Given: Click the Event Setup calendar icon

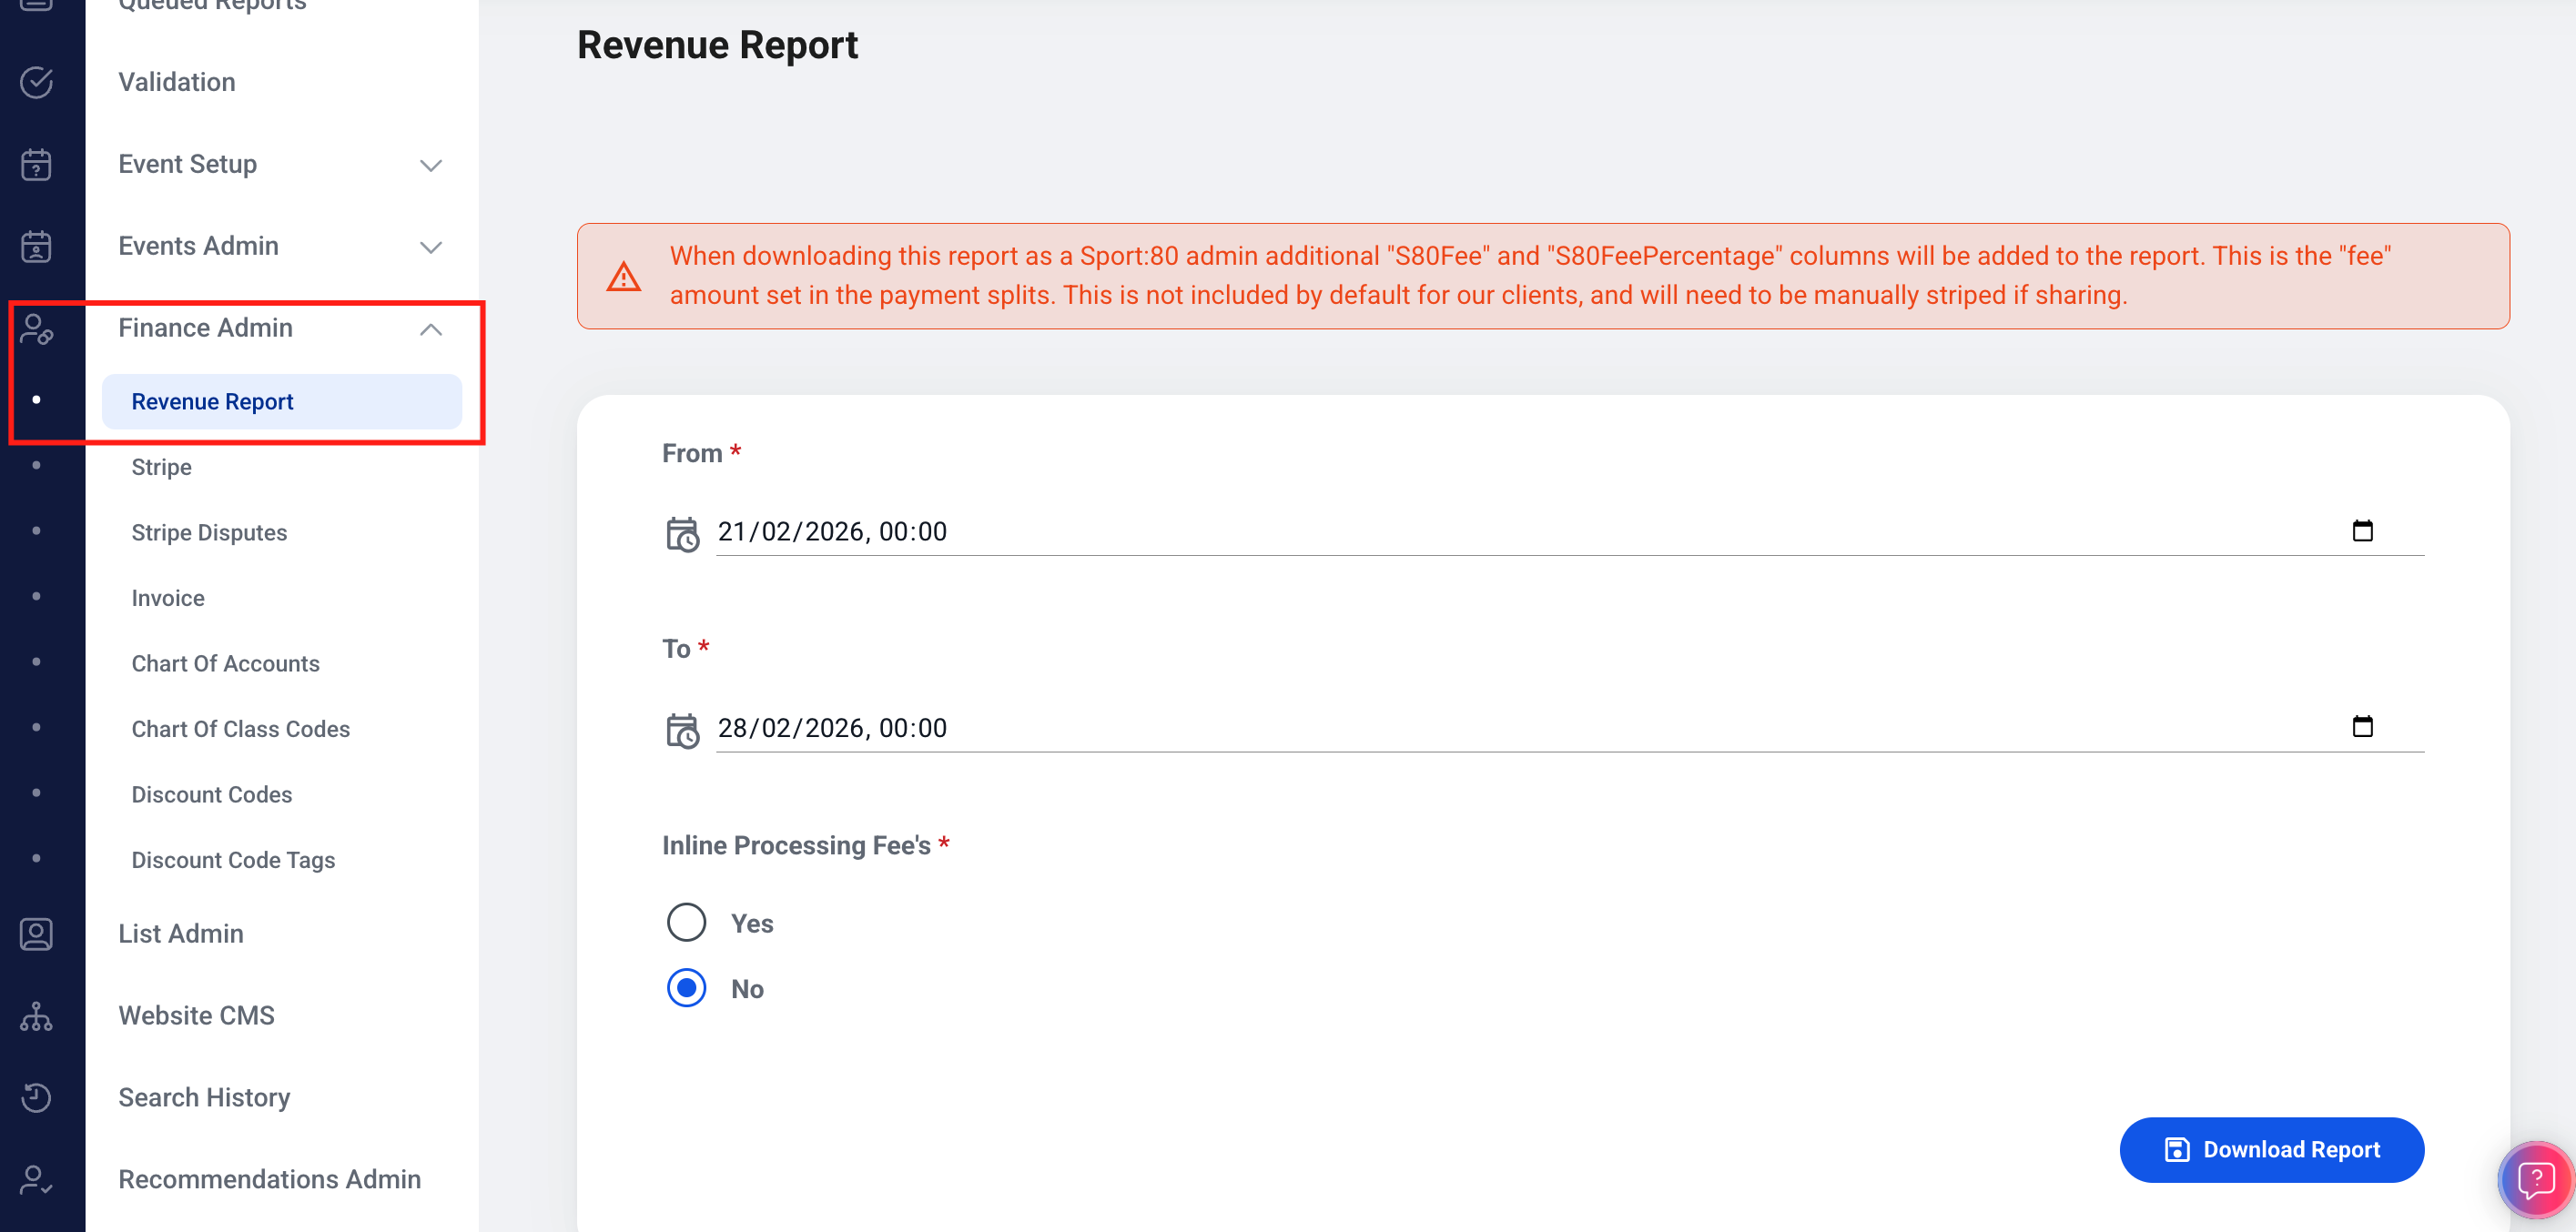Looking at the screenshot, I should tap(36, 164).
